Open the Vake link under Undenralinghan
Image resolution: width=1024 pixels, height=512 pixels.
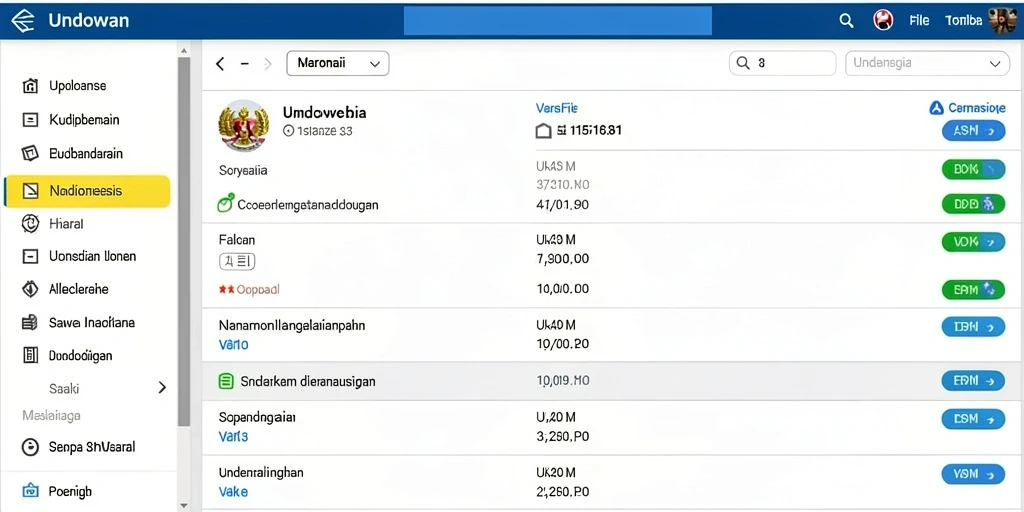coord(233,491)
